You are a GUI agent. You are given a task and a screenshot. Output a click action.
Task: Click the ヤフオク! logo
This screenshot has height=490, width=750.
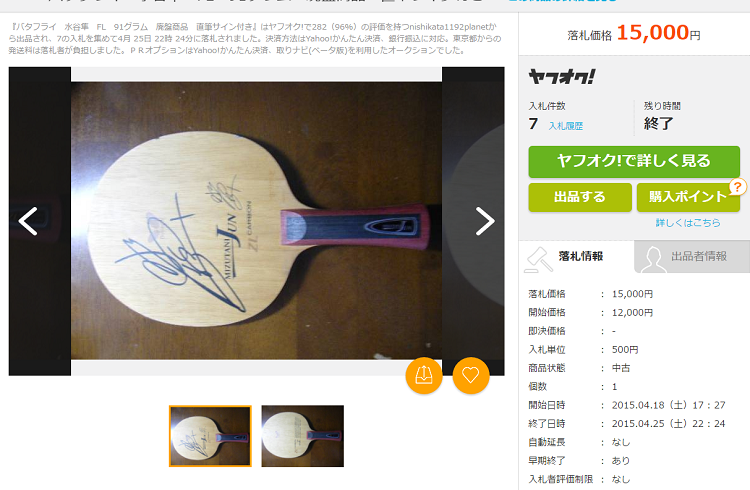click(x=562, y=77)
